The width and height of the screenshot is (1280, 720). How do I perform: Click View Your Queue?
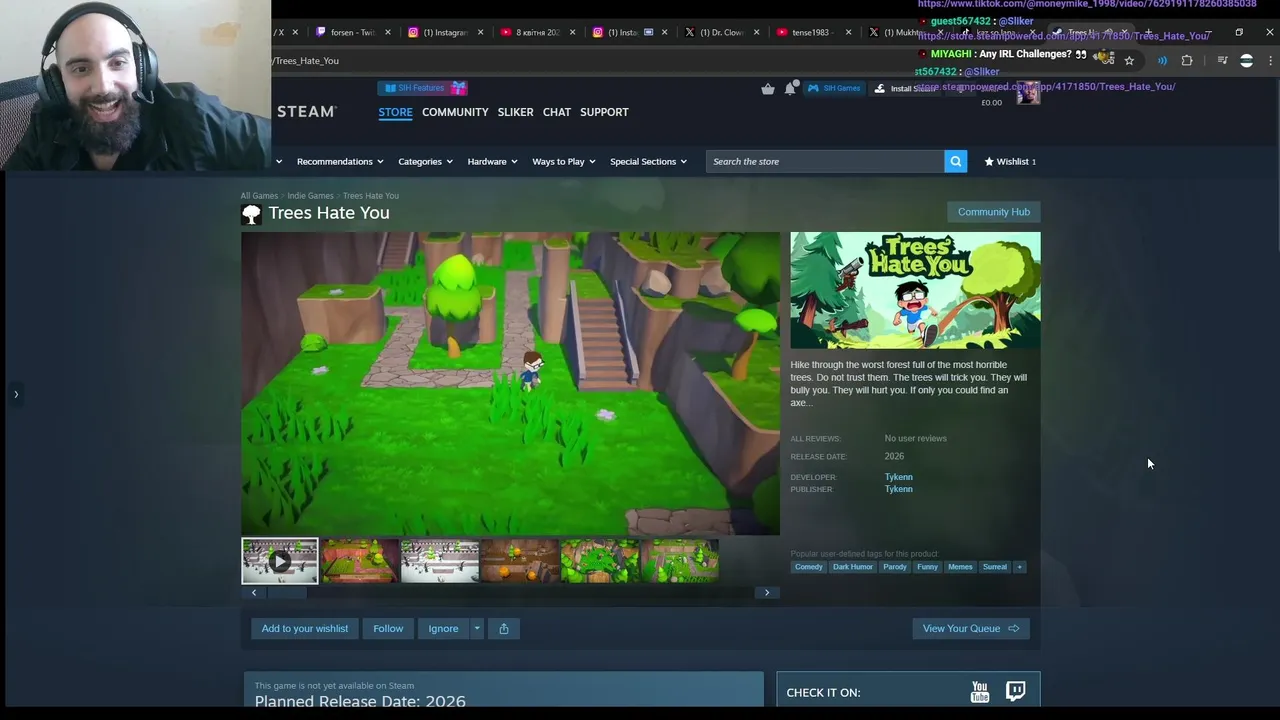970,628
